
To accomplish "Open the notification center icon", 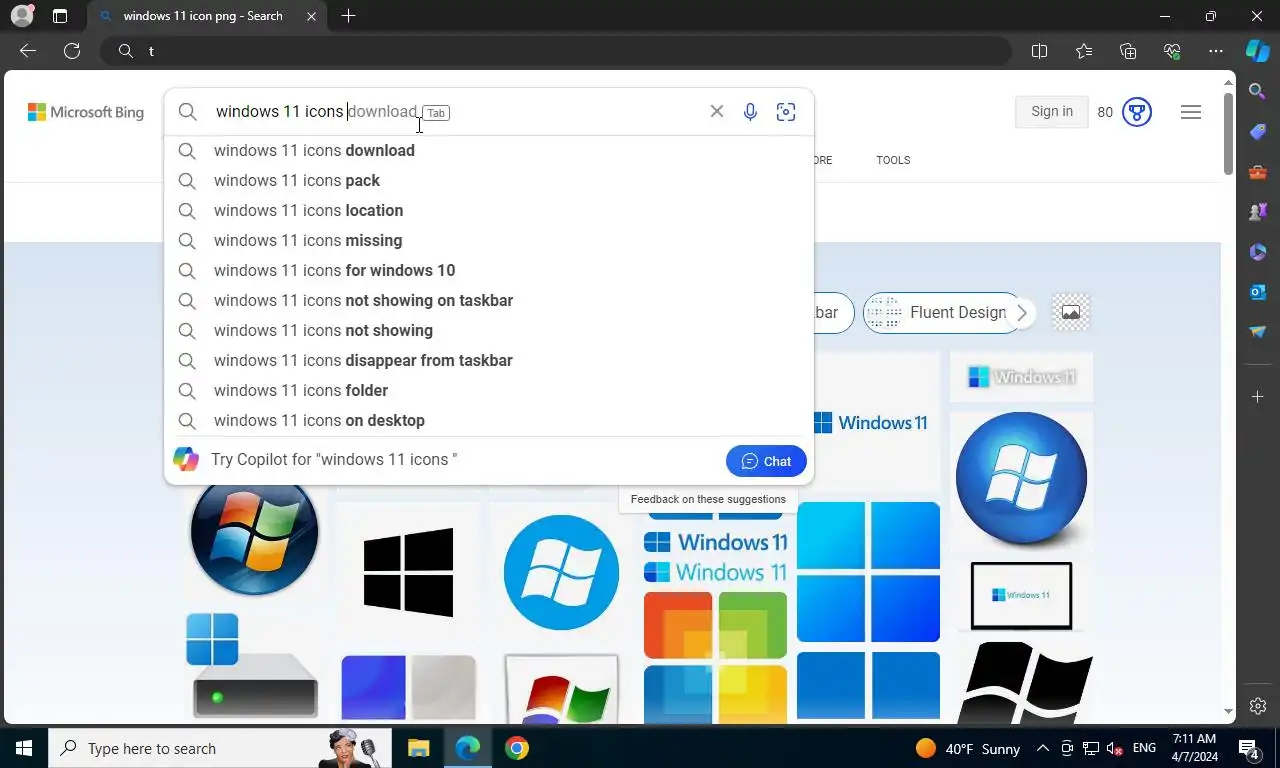I will click(x=1249, y=748).
